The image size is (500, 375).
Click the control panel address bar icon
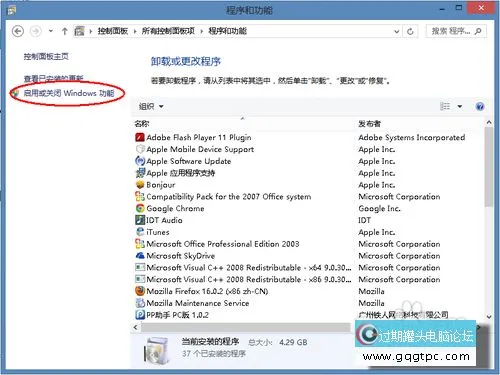(x=79, y=31)
